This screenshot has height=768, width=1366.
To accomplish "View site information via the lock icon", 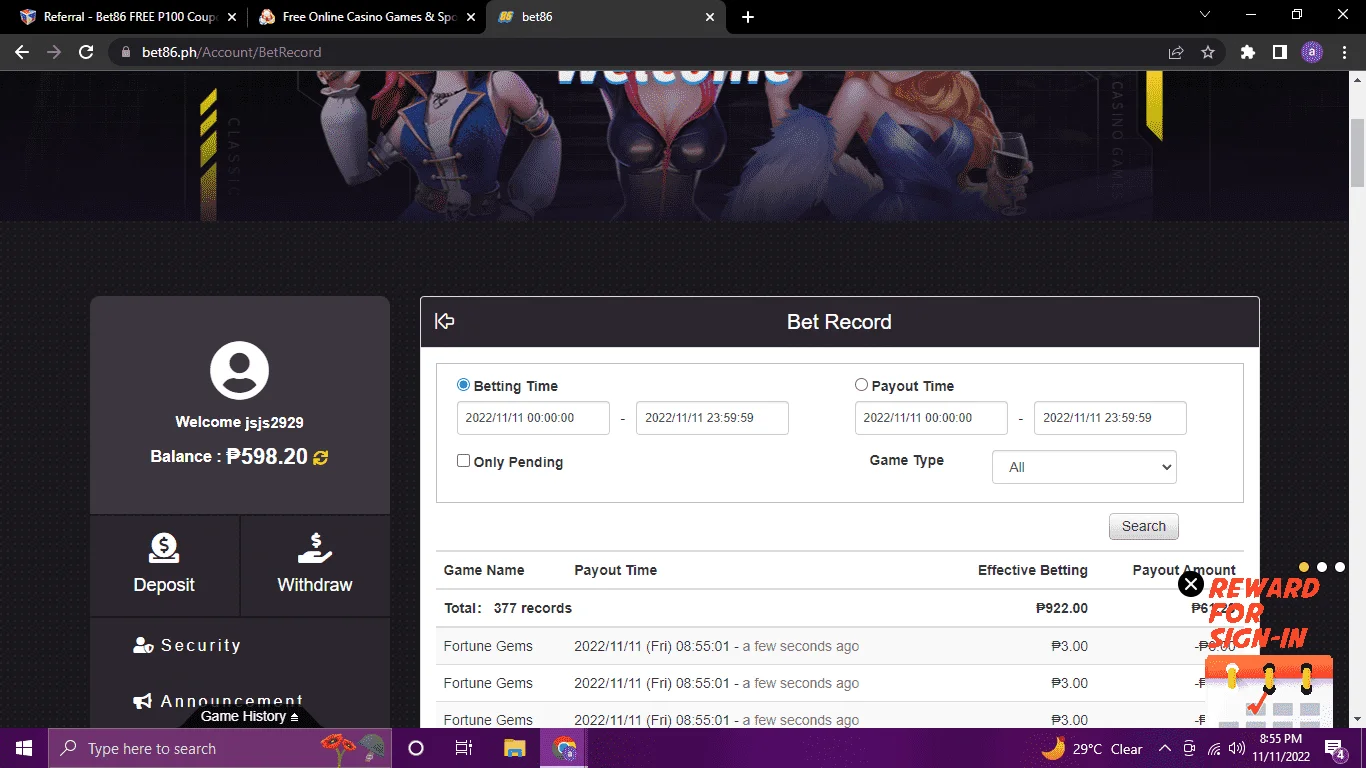I will click(125, 52).
